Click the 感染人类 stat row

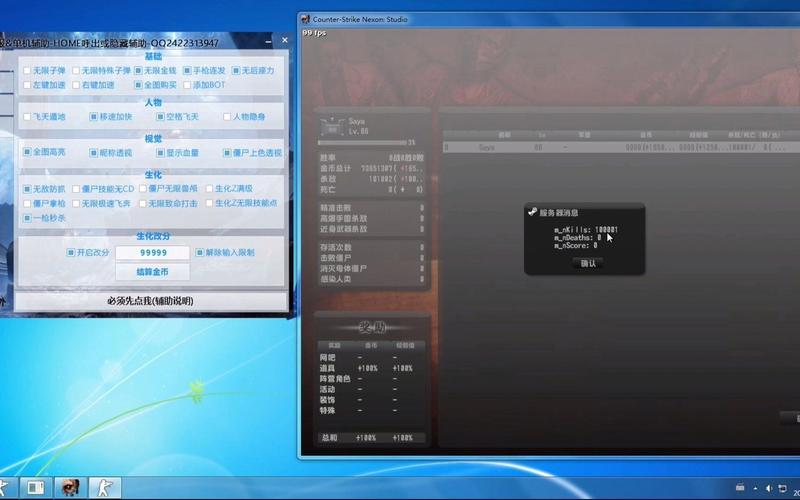[372, 279]
